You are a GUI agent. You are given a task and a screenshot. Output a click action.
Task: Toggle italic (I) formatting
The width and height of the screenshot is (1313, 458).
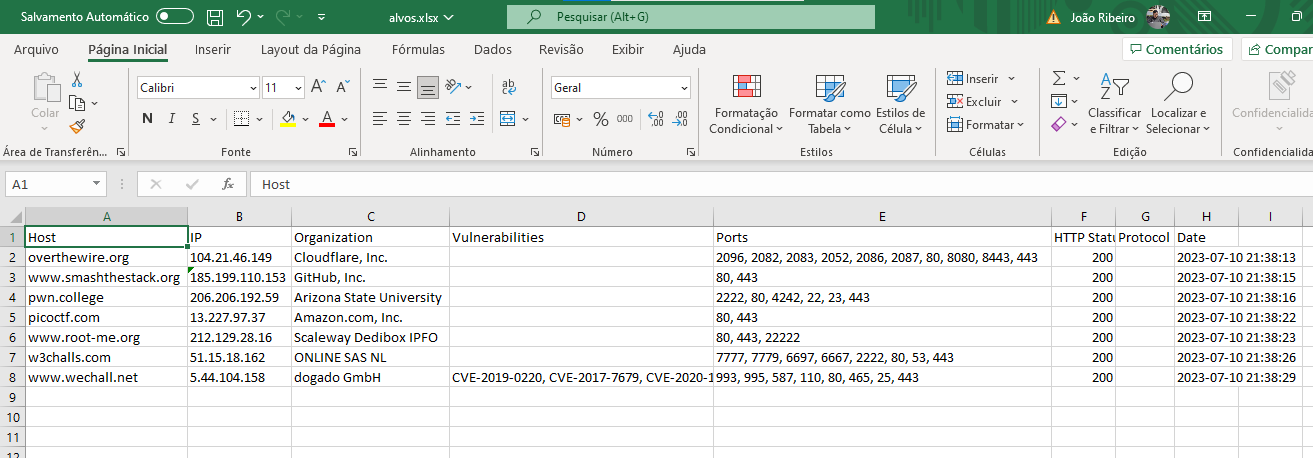coord(173,119)
